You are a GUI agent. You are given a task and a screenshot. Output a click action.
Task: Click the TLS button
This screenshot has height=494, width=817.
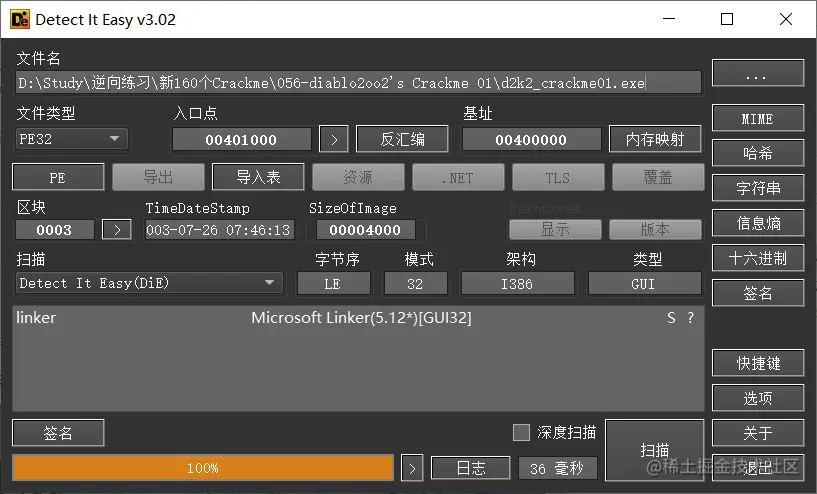pyautogui.click(x=559, y=177)
